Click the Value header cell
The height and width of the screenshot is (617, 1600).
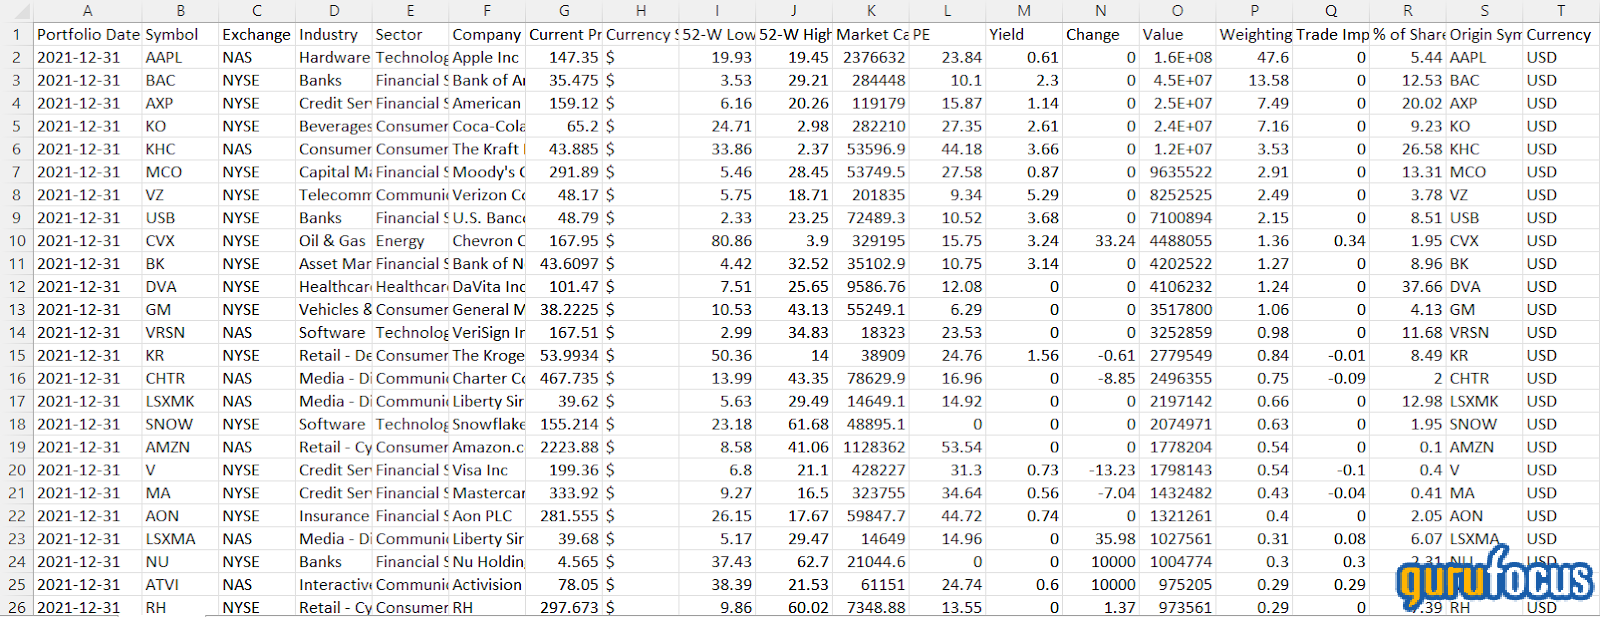(x=1178, y=35)
